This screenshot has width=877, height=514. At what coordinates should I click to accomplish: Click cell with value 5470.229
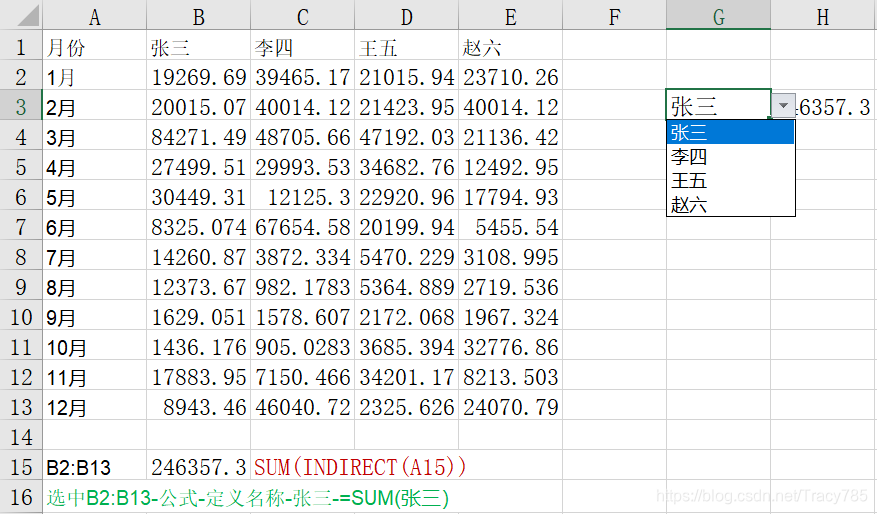[x=407, y=256]
